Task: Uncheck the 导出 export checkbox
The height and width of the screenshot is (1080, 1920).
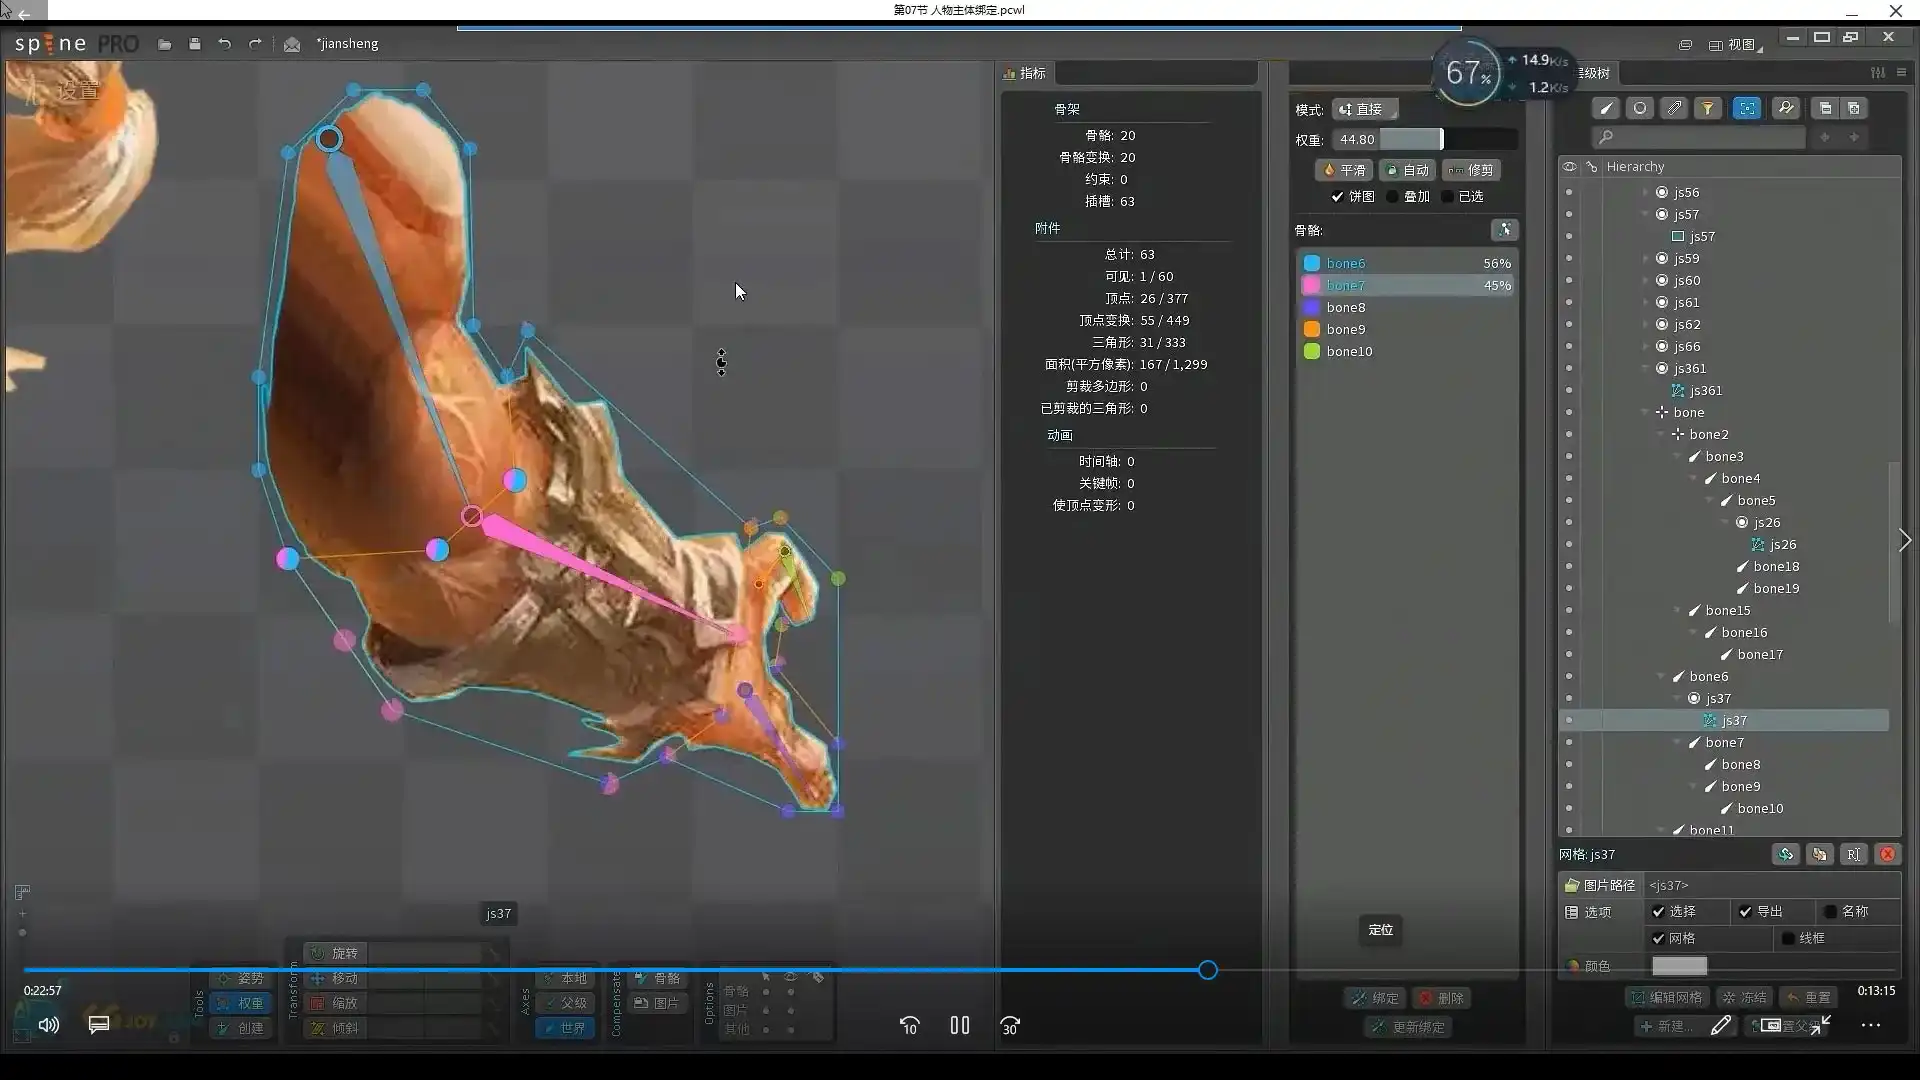Action: point(1745,911)
